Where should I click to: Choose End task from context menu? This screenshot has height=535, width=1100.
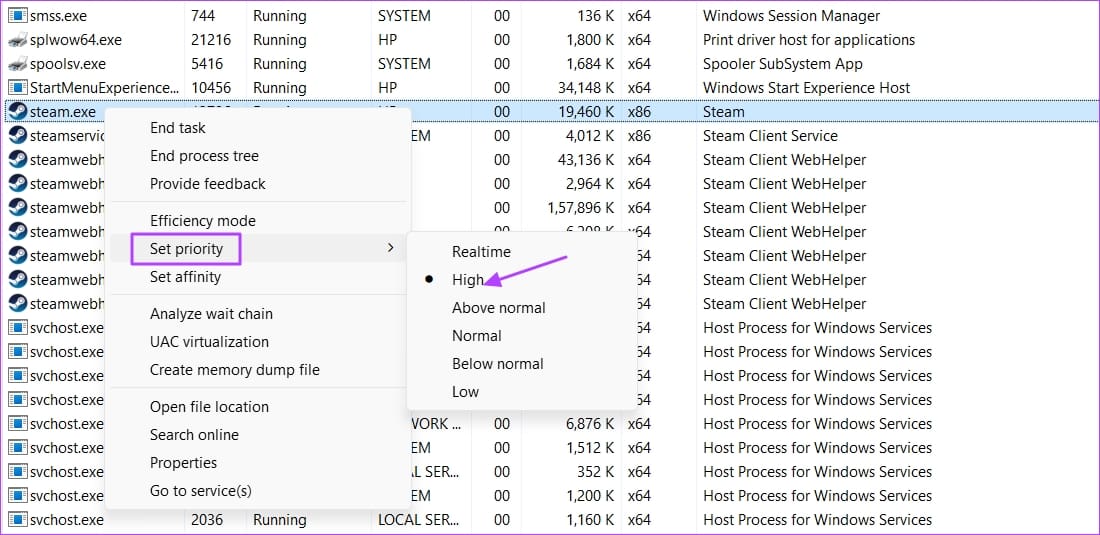[x=257, y=128]
